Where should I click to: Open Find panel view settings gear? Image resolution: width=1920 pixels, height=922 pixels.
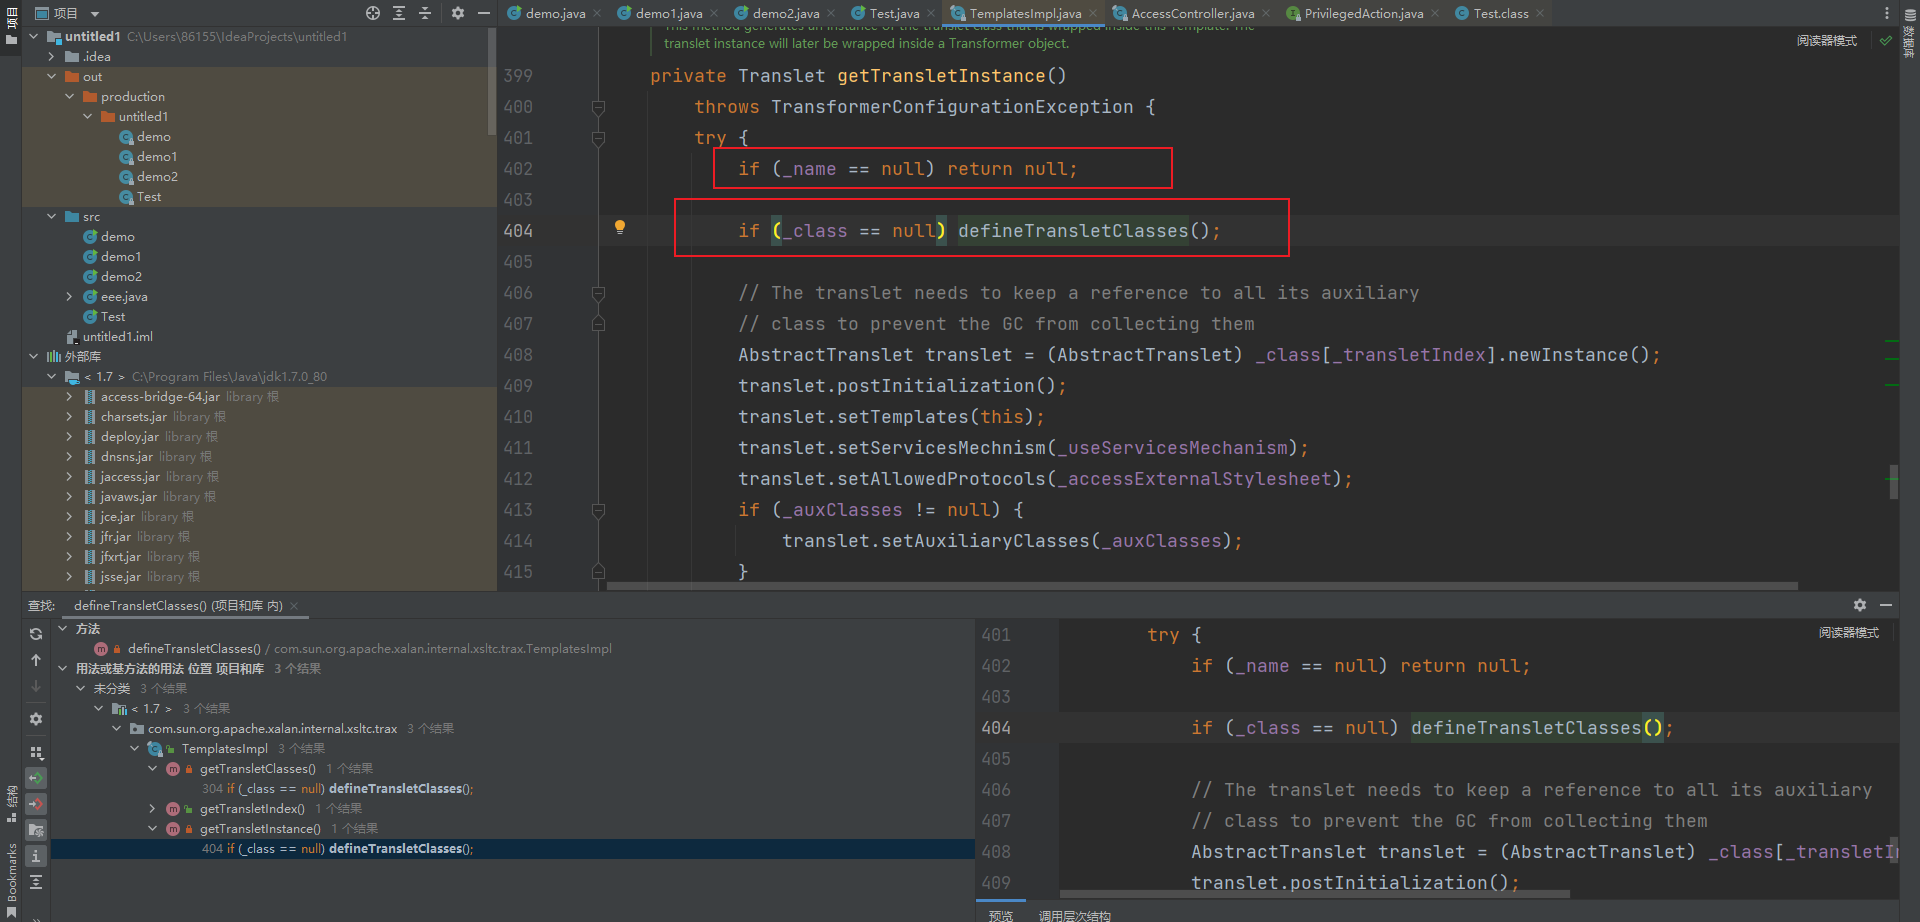(x=36, y=719)
